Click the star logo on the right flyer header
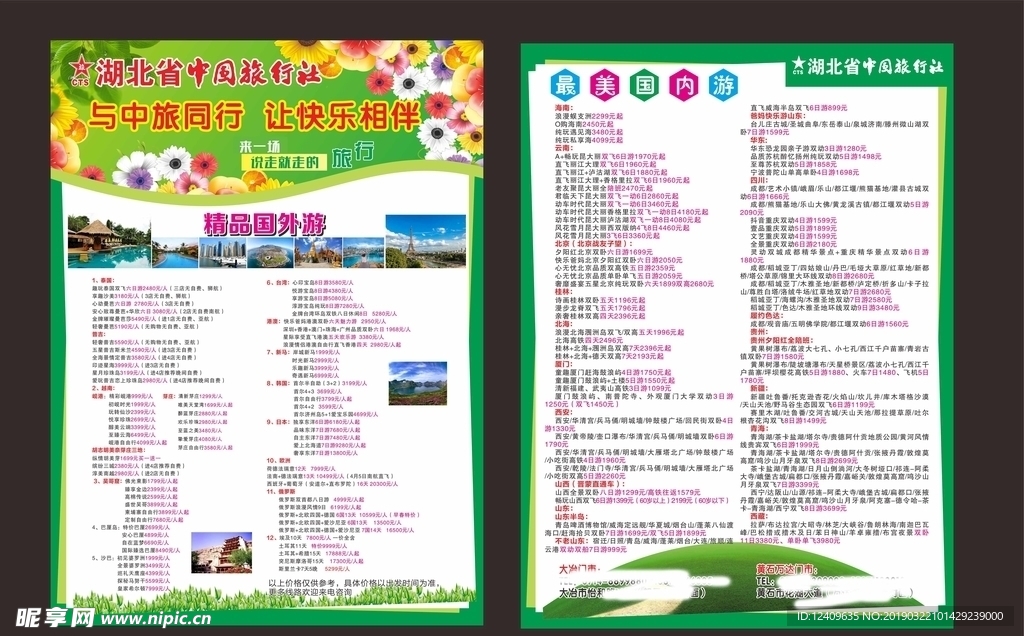 tap(798, 65)
